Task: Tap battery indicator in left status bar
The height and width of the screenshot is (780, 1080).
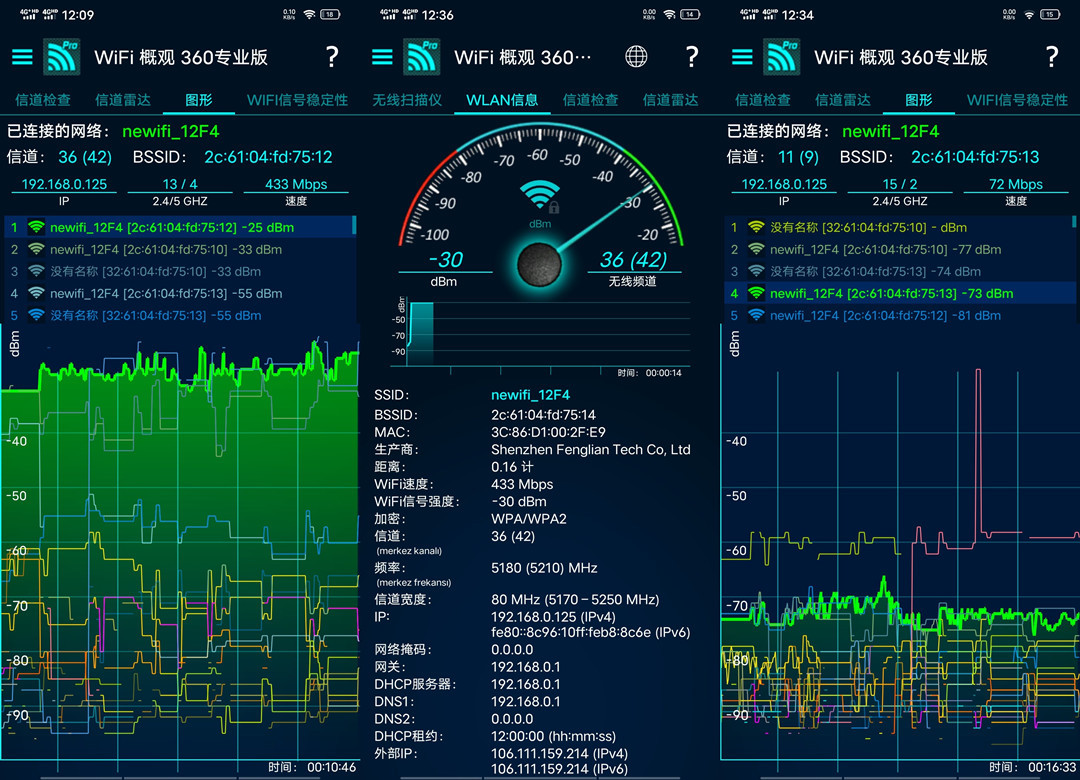Action: (330, 14)
